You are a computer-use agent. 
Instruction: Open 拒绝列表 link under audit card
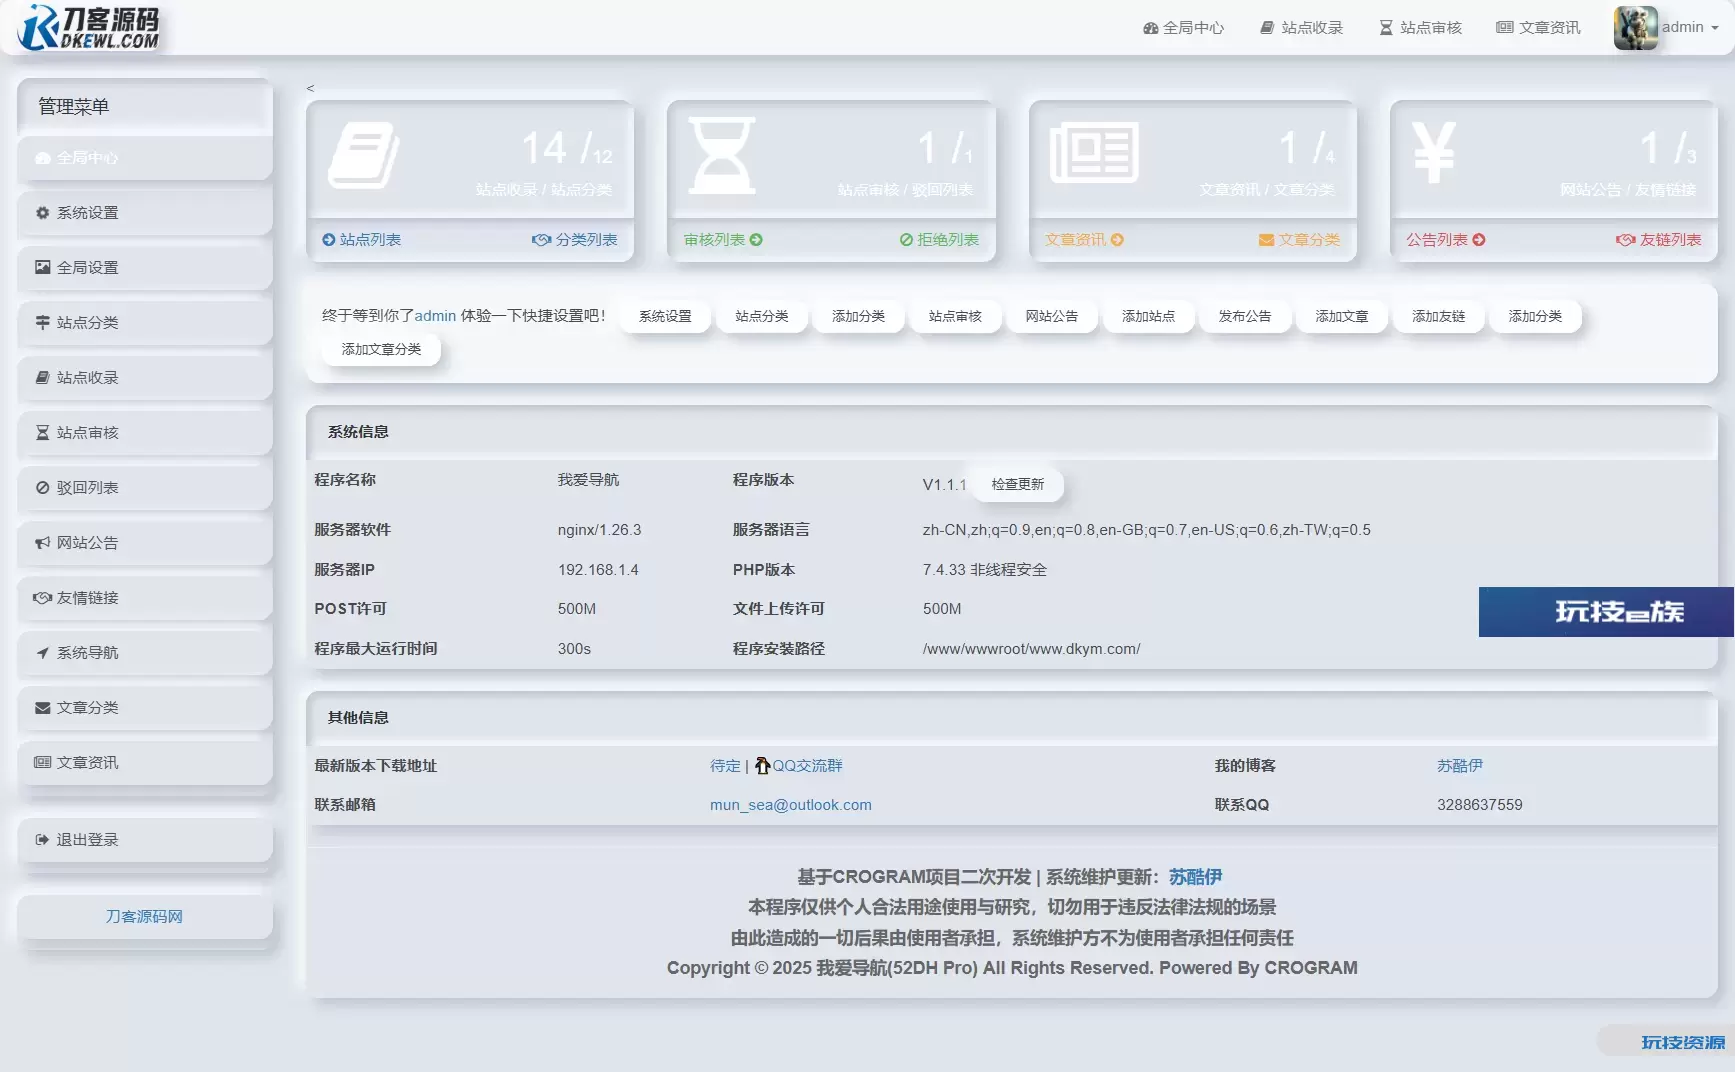(x=939, y=240)
